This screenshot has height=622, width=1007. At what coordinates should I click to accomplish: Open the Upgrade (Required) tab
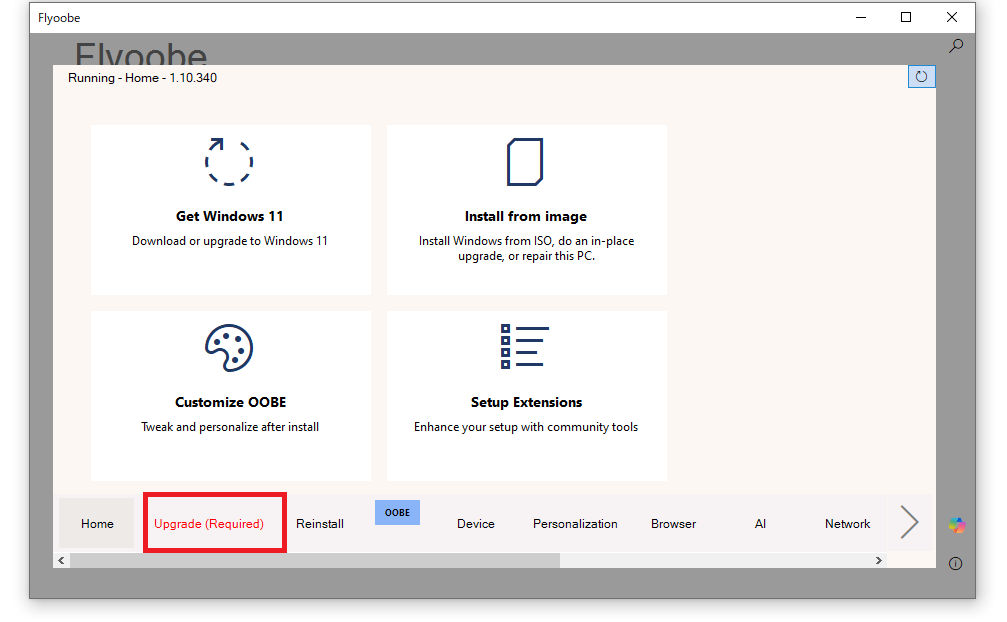click(x=209, y=524)
